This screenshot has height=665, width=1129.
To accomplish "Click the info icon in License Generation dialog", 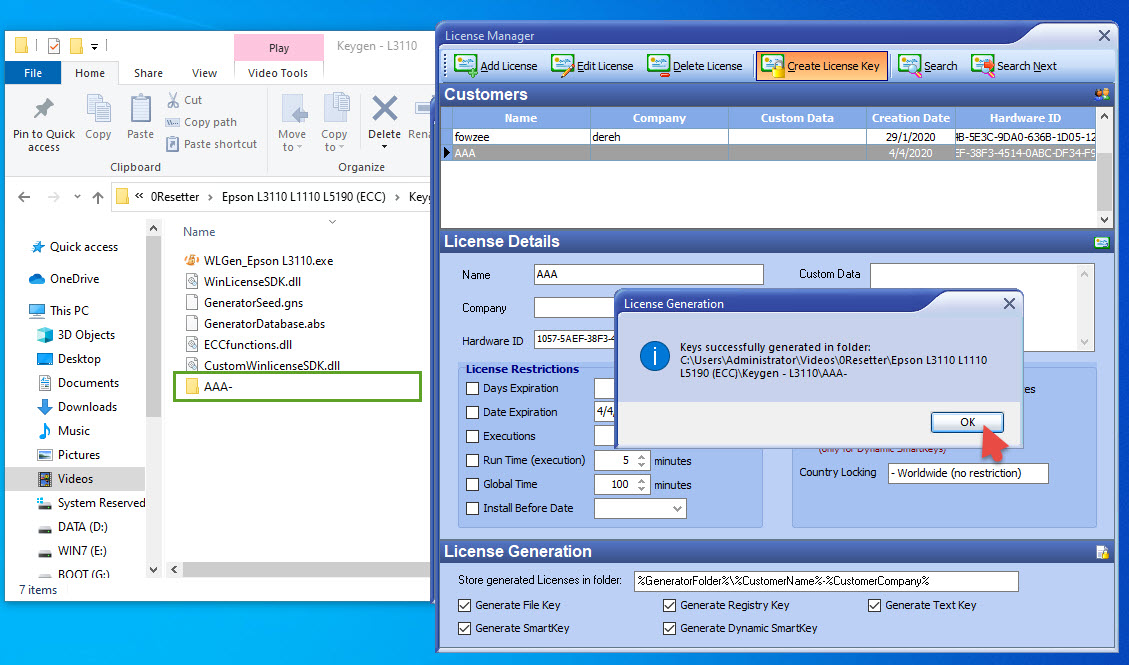I will tap(655, 356).
